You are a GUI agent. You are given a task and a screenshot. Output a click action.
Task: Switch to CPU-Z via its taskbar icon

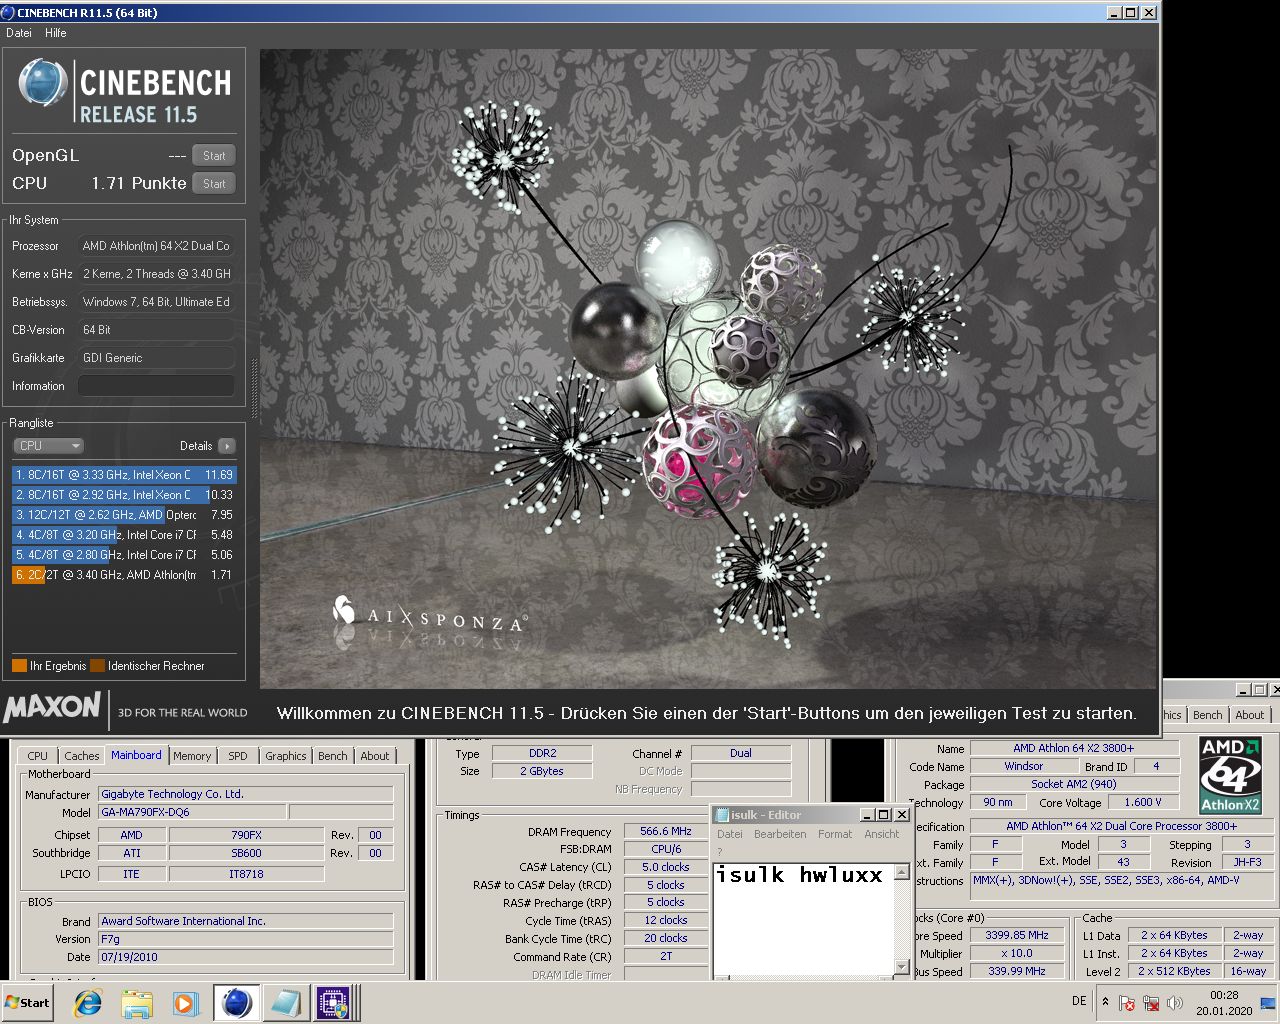click(333, 1003)
